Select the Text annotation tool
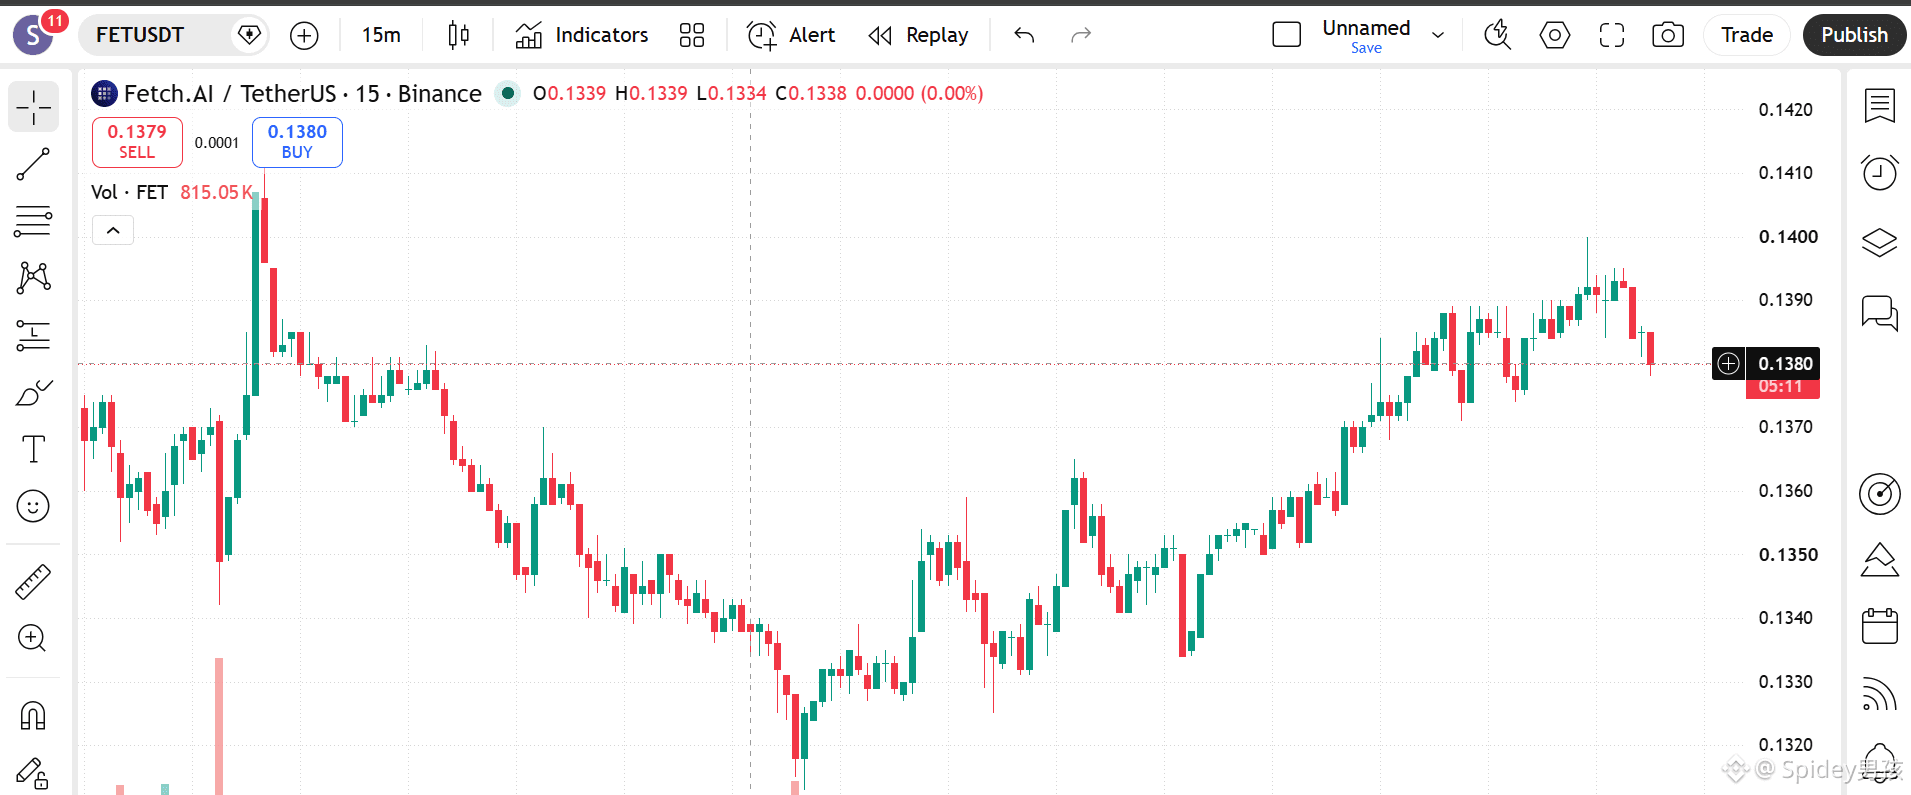This screenshot has width=1911, height=795. [x=34, y=449]
